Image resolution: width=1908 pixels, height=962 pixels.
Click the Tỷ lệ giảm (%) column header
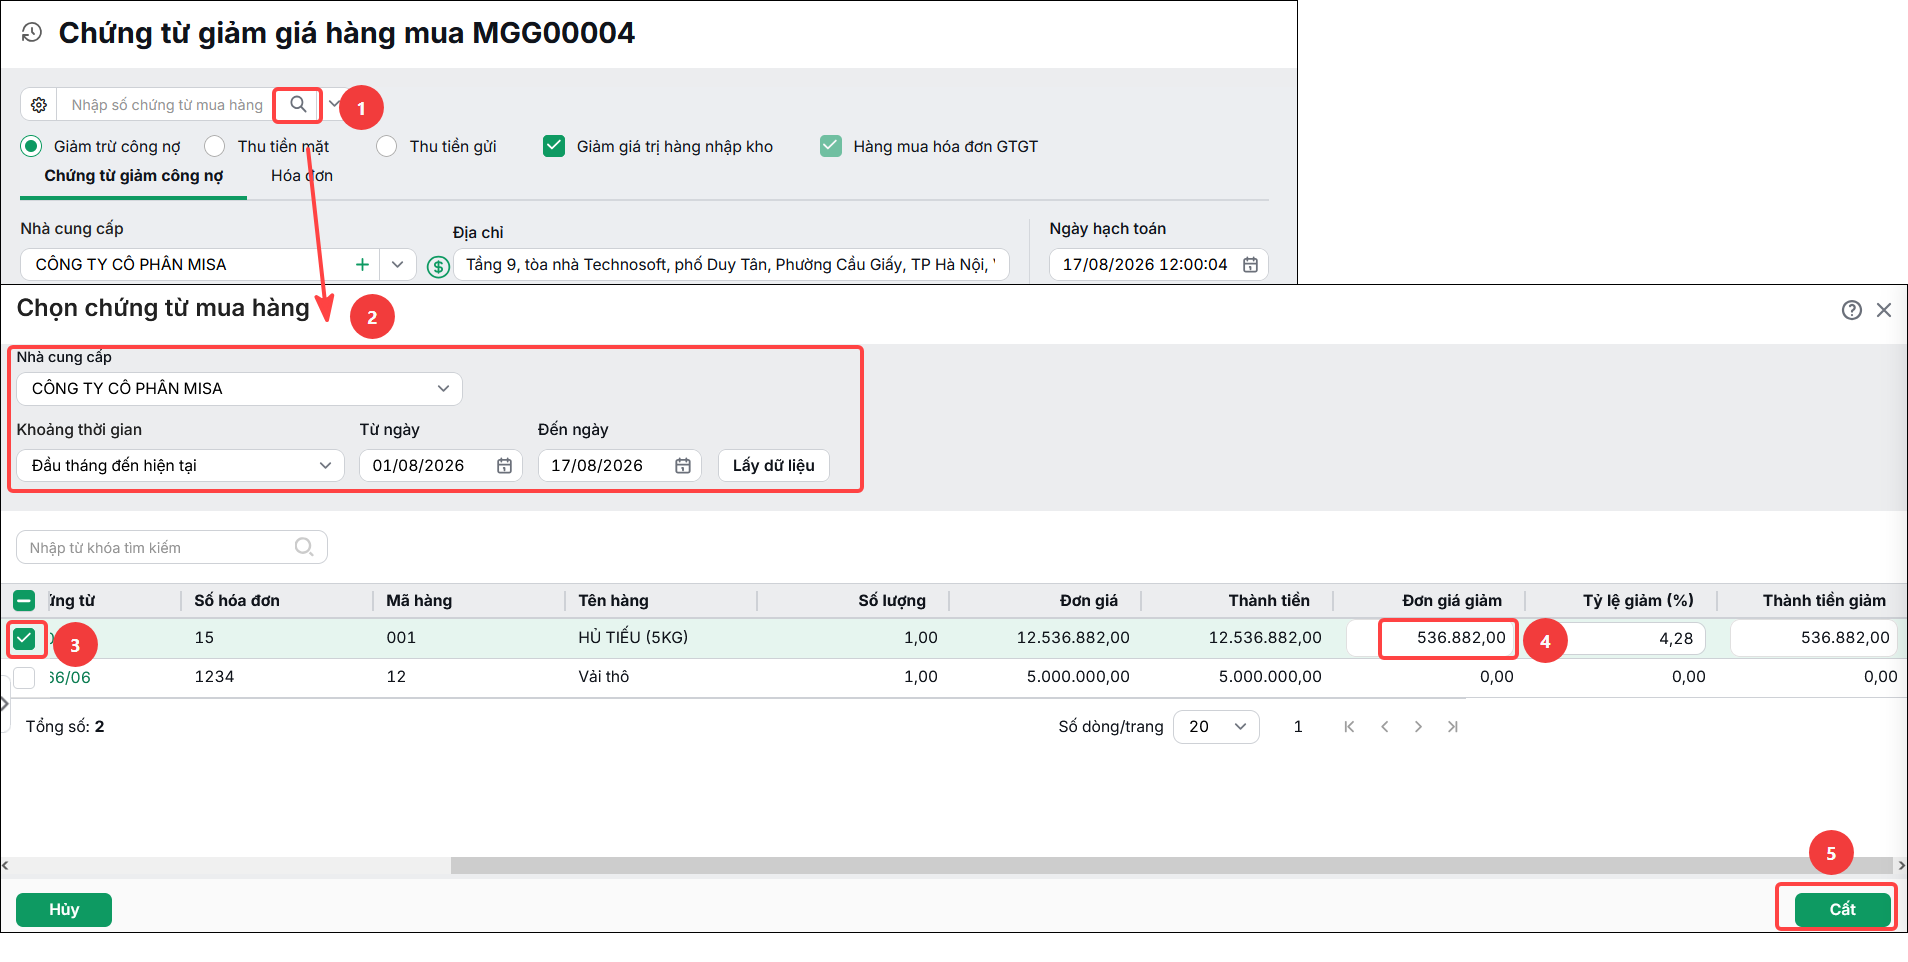pyautogui.click(x=1638, y=601)
